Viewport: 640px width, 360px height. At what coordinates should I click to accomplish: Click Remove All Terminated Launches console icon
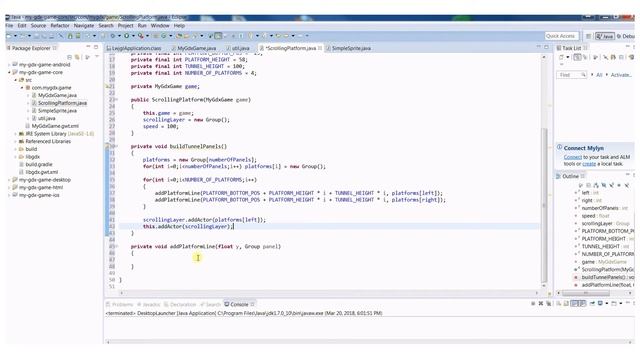(549, 303)
